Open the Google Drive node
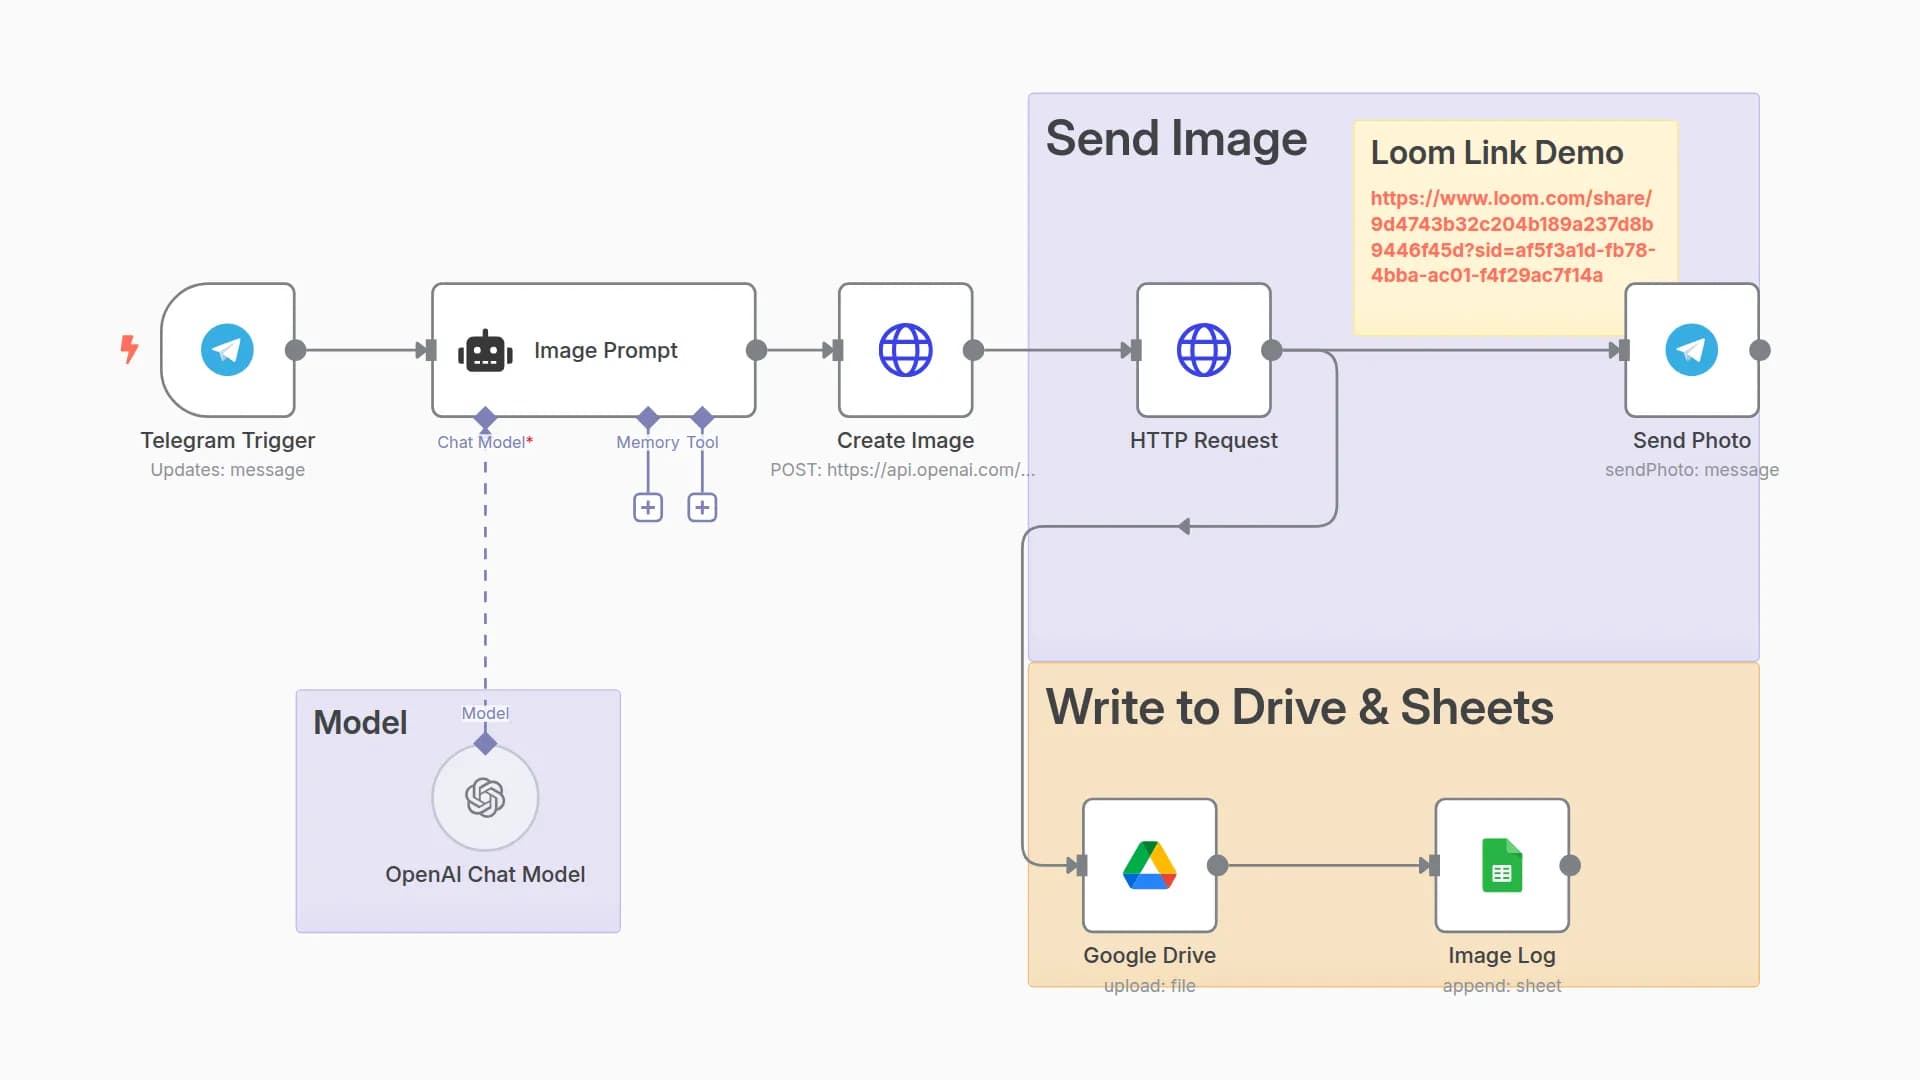This screenshot has height=1080, width=1920. click(x=1150, y=865)
